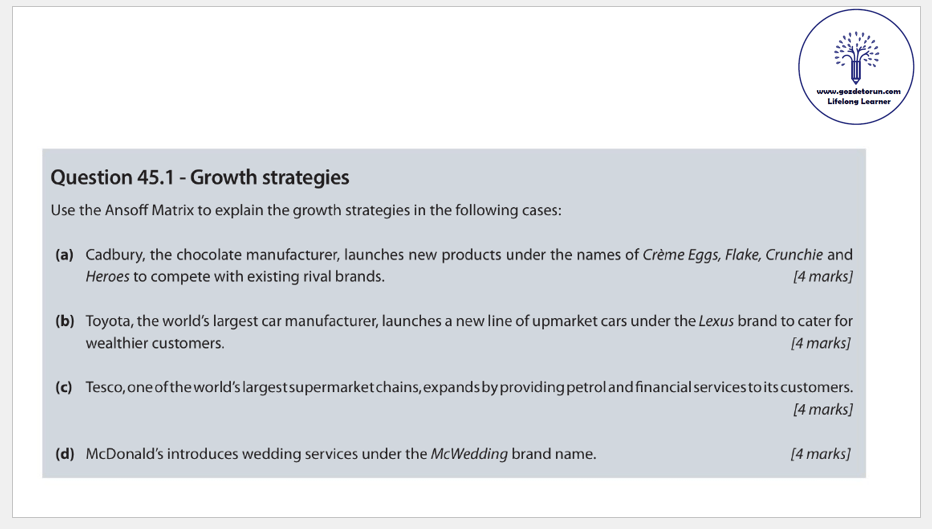Open the www.gozdetorun.com website link
The image size is (932, 529).
858,91
